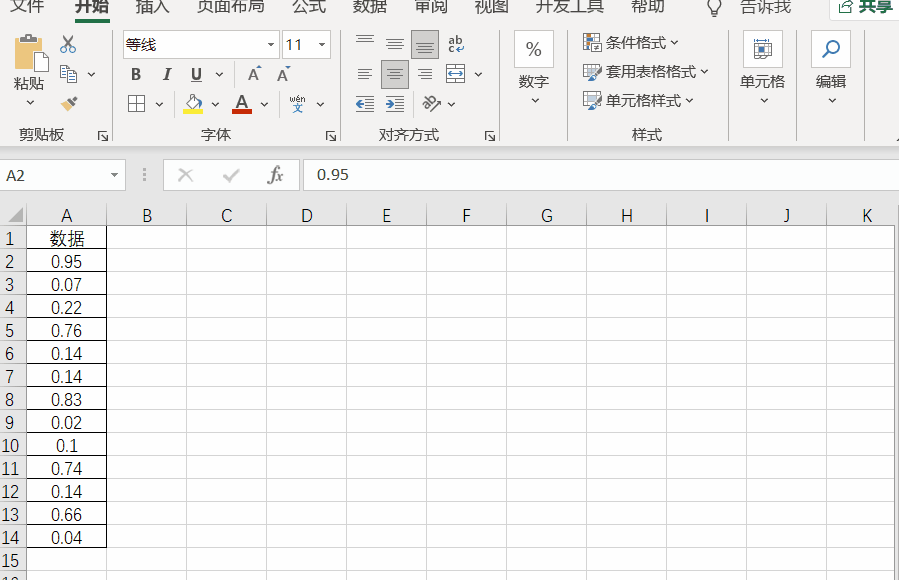Center text horizontally
Image resolution: width=899 pixels, height=580 pixels.
tap(395, 75)
